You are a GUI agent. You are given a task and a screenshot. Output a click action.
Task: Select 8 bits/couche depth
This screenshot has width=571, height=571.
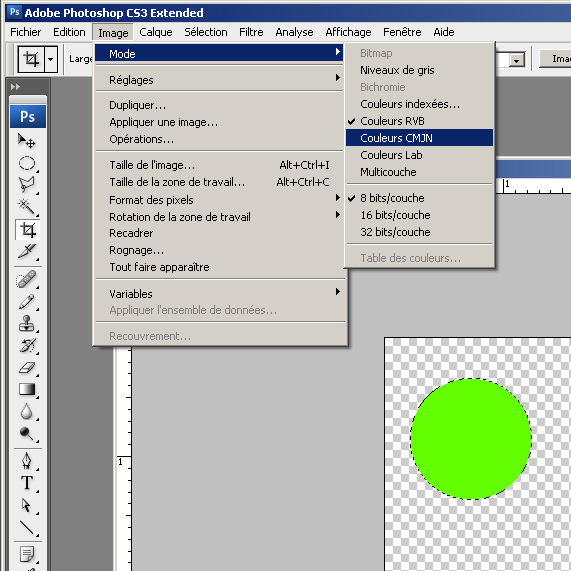tap(419, 198)
